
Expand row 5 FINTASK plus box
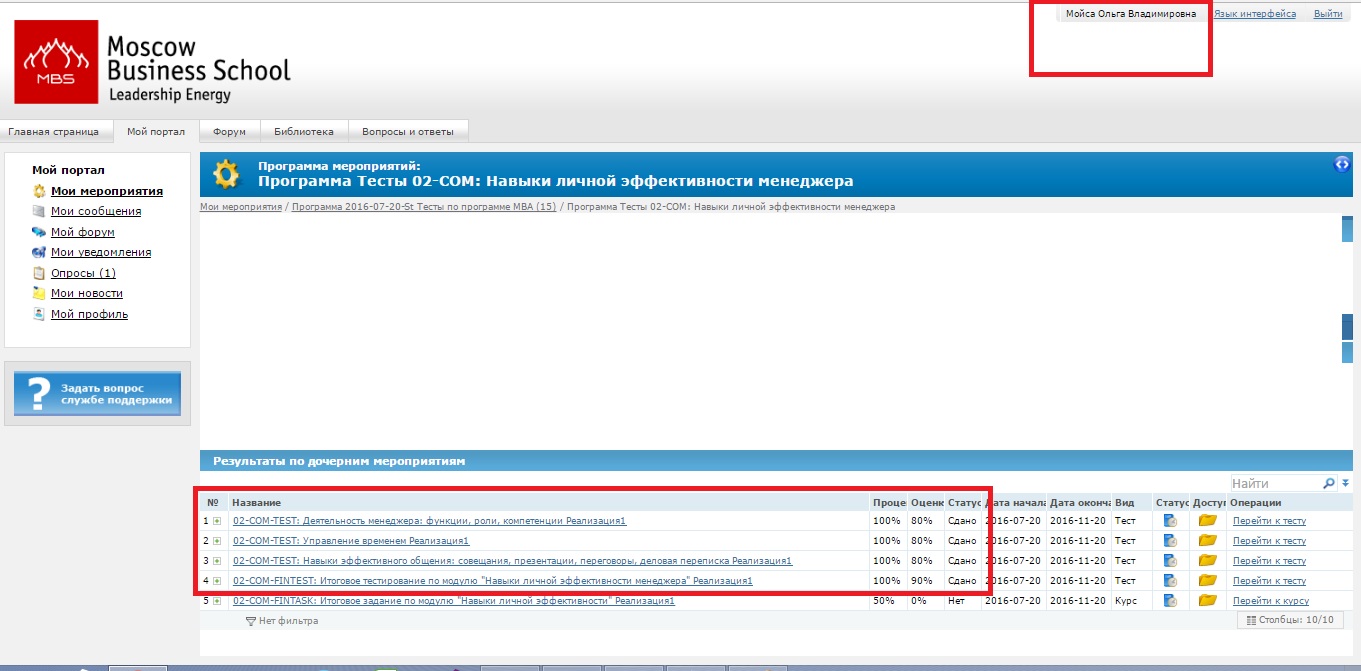pos(217,601)
